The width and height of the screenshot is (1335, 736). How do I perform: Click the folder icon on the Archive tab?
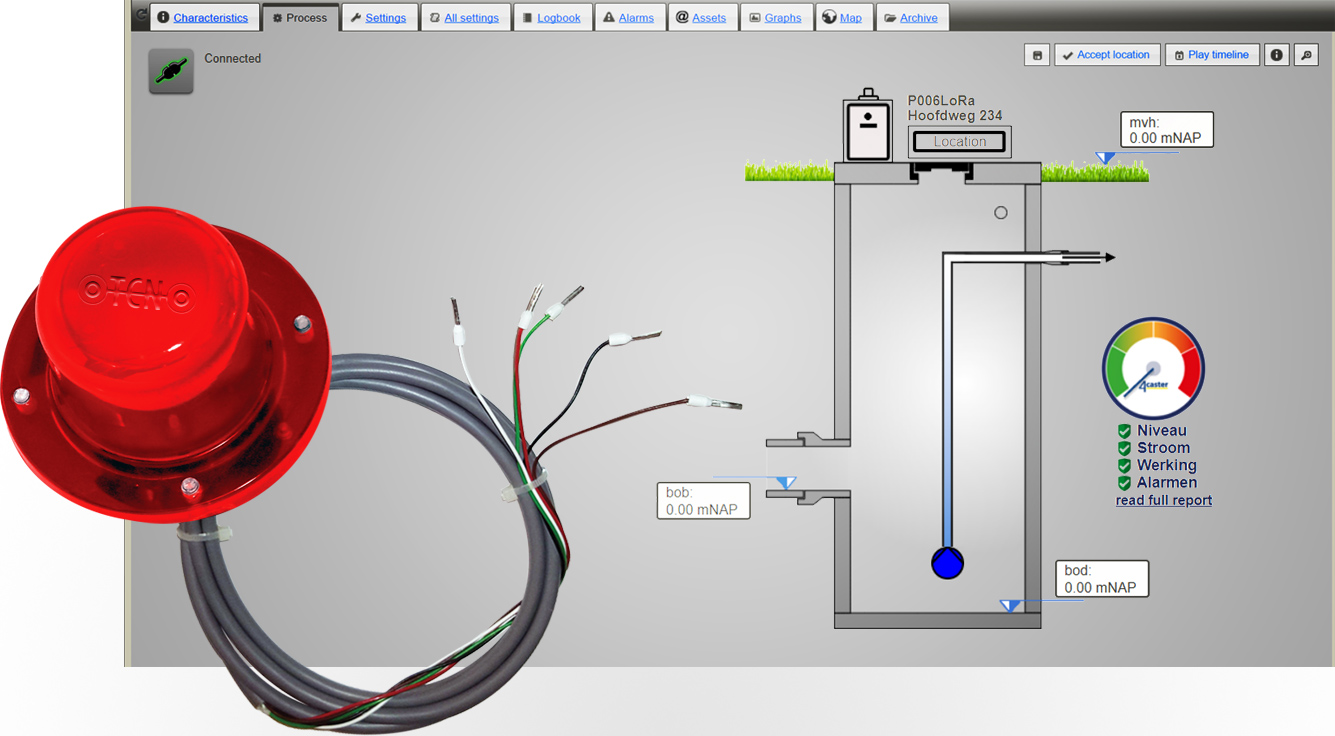point(887,17)
